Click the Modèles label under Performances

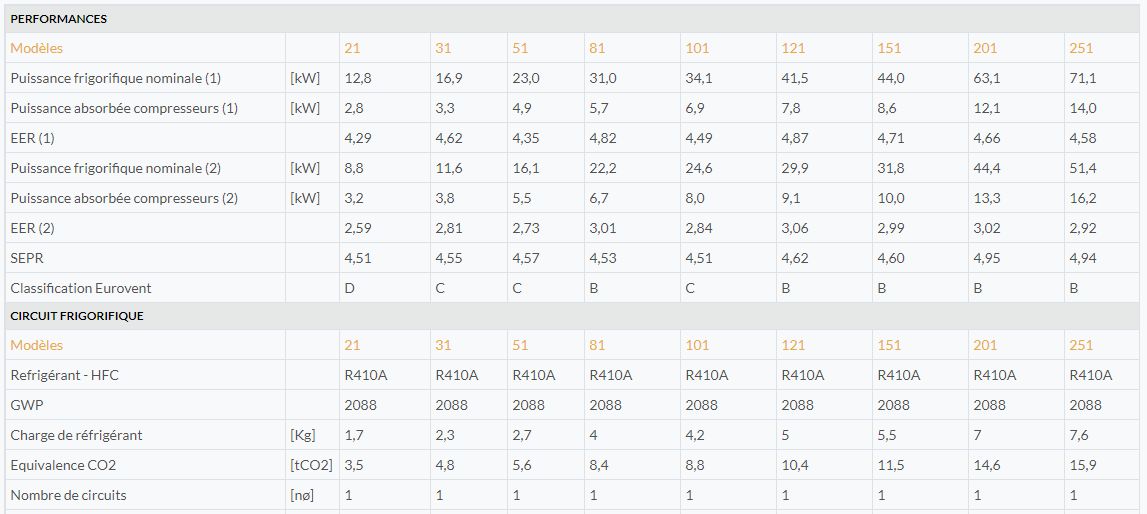[x=37, y=48]
